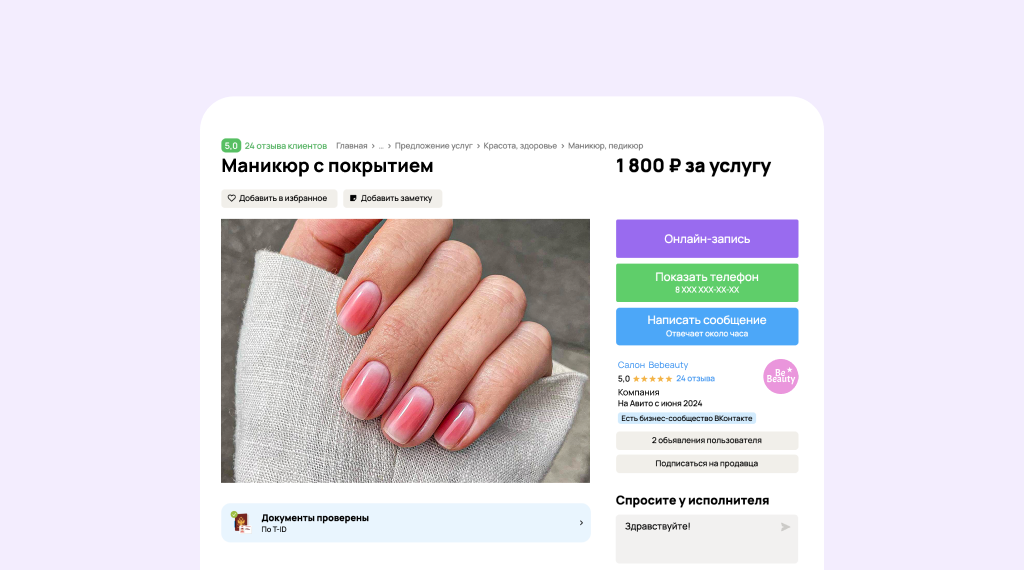Click the heart icon to add to favorites

tap(231, 198)
